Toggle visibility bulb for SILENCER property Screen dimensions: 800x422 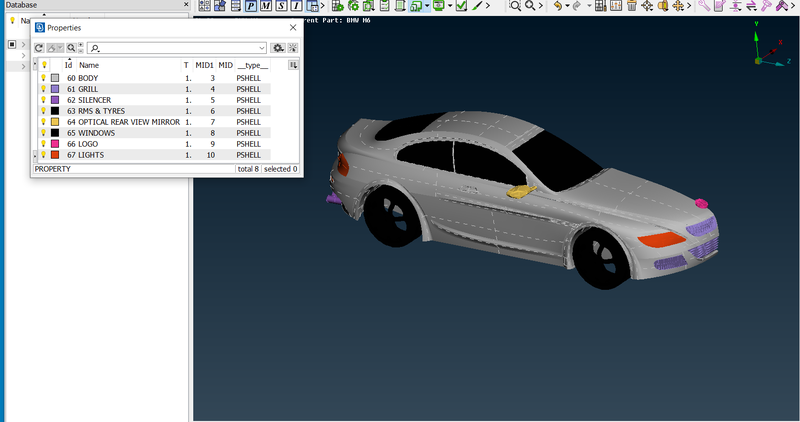click(x=43, y=100)
